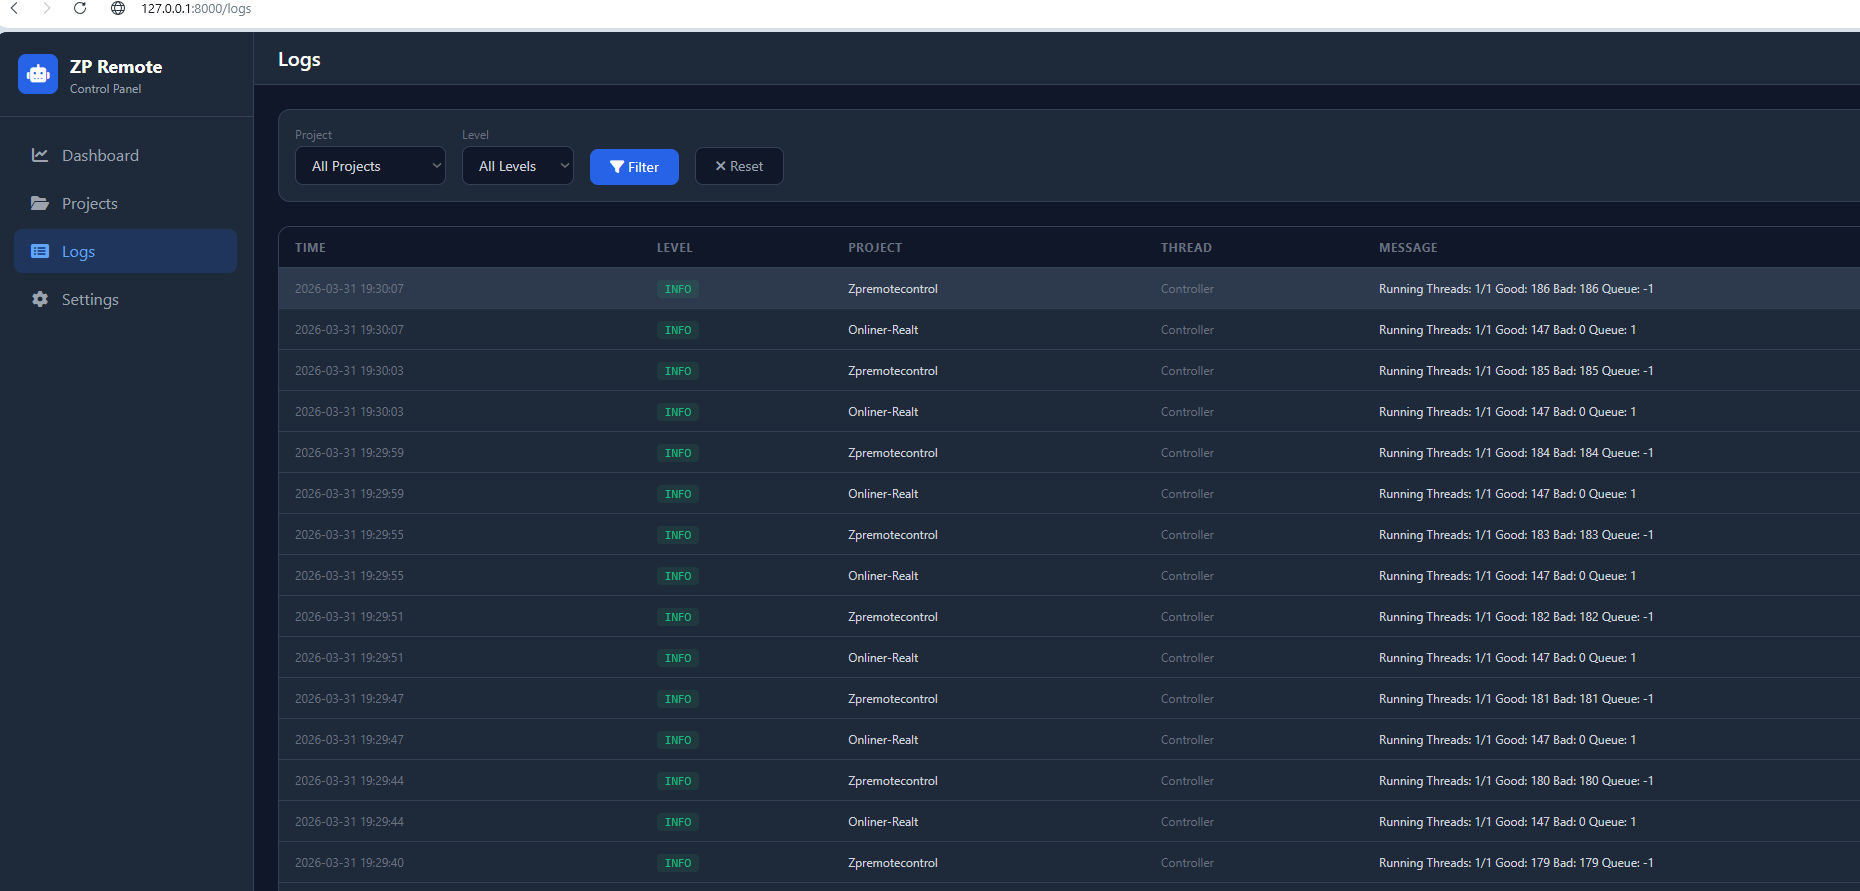The height and width of the screenshot is (891, 1860).
Task: Select the Logs menu item
Action: coord(126,251)
